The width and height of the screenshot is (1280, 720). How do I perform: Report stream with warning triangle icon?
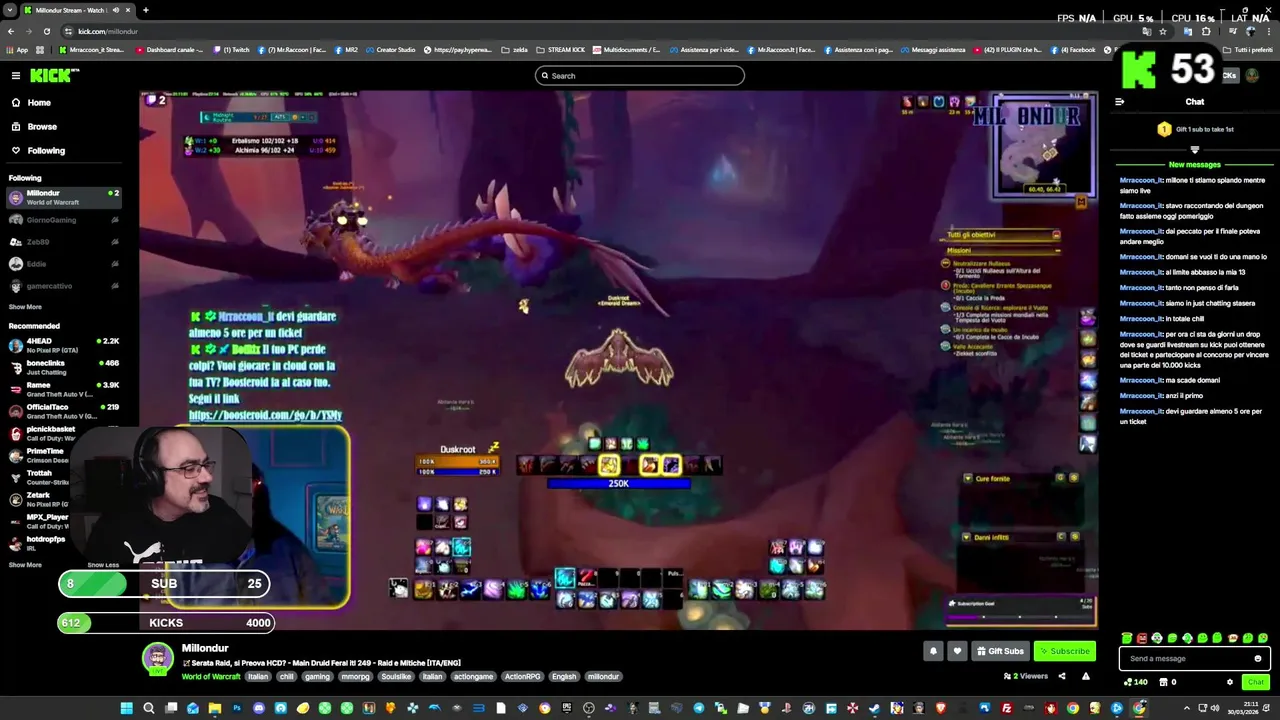click(x=1086, y=676)
